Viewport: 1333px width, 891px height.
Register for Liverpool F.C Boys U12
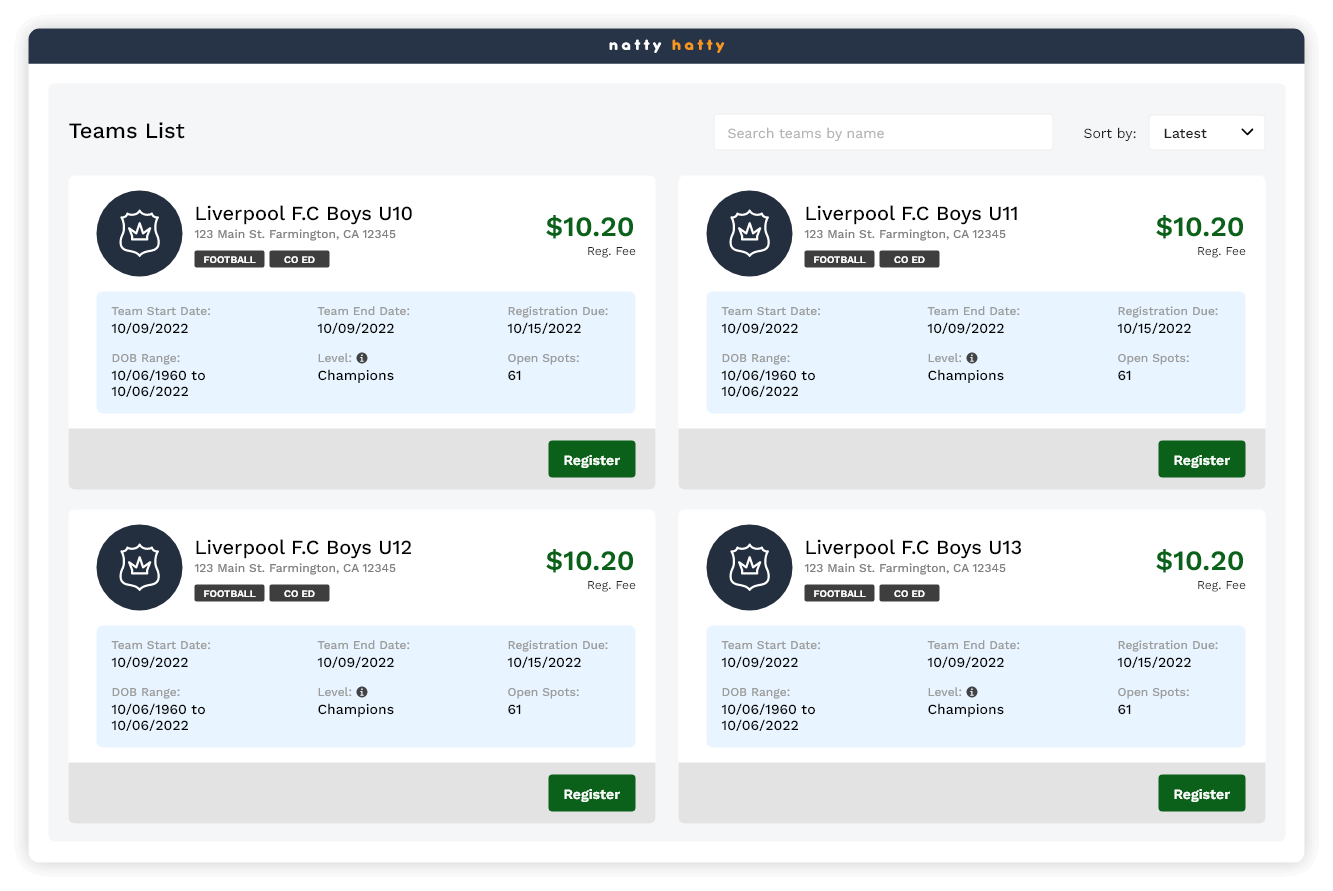pos(591,793)
